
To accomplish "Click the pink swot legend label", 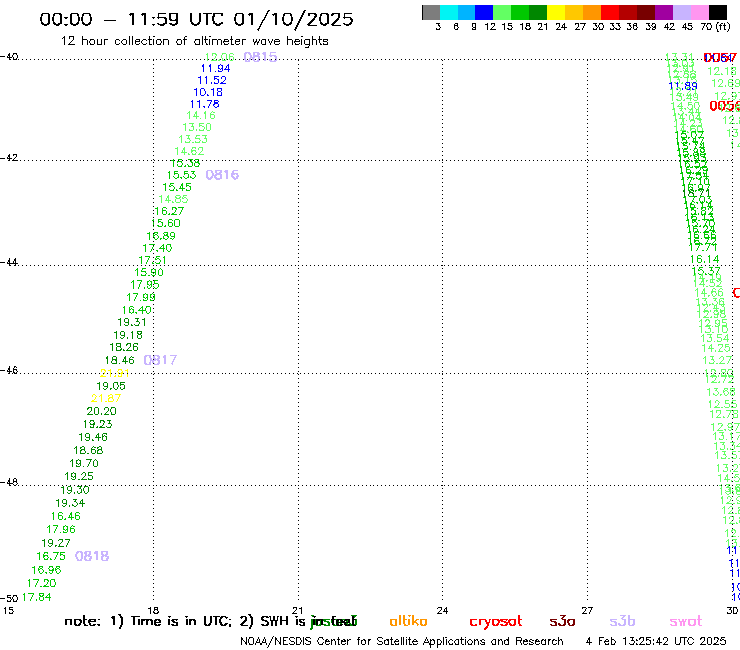I will pos(686,621).
